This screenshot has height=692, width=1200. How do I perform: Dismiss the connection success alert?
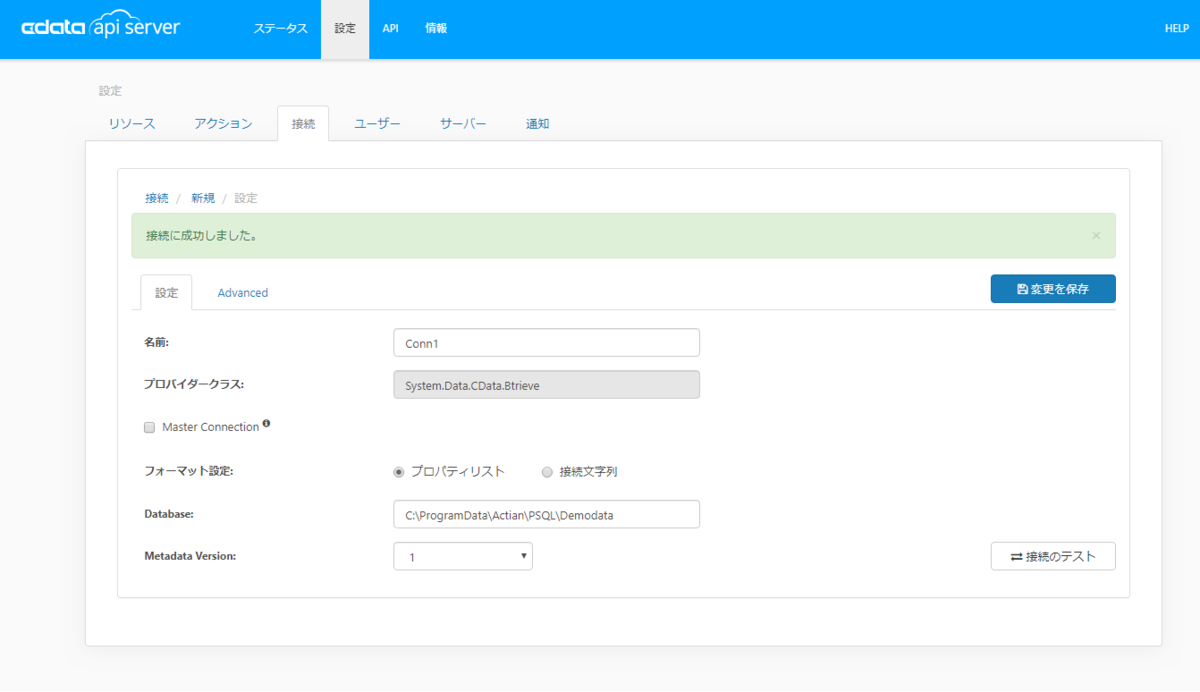click(1096, 236)
